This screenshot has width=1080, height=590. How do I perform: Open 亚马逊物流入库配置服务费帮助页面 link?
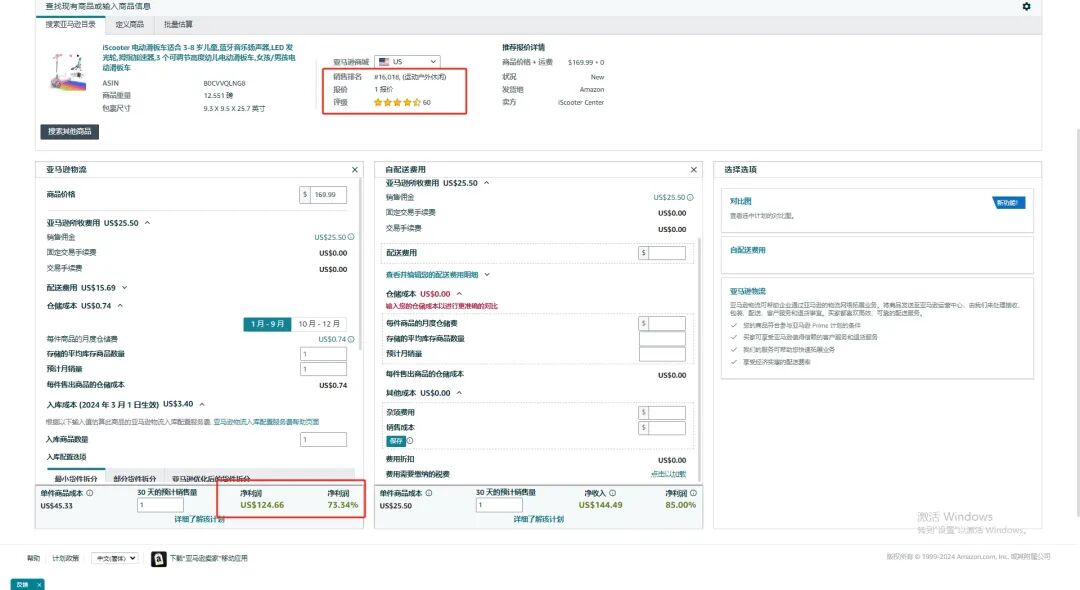coord(266,422)
